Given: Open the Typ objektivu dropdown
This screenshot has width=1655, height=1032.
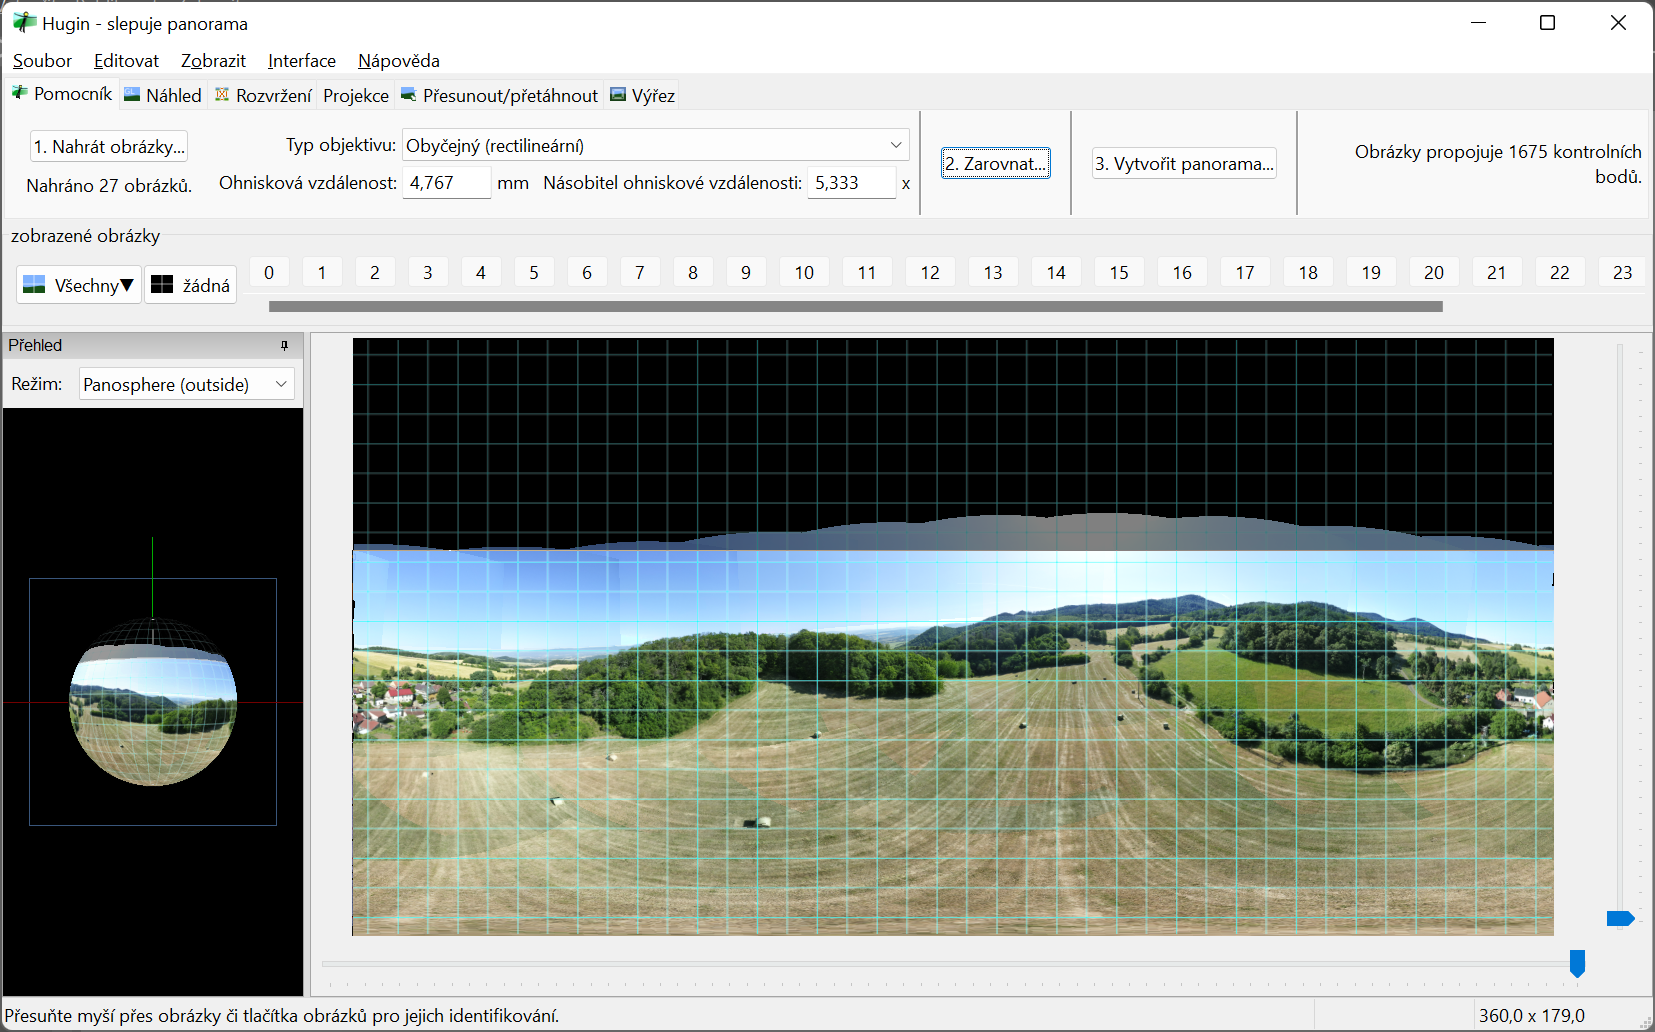Looking at the screenshot, I should click(x=655, y=145).
